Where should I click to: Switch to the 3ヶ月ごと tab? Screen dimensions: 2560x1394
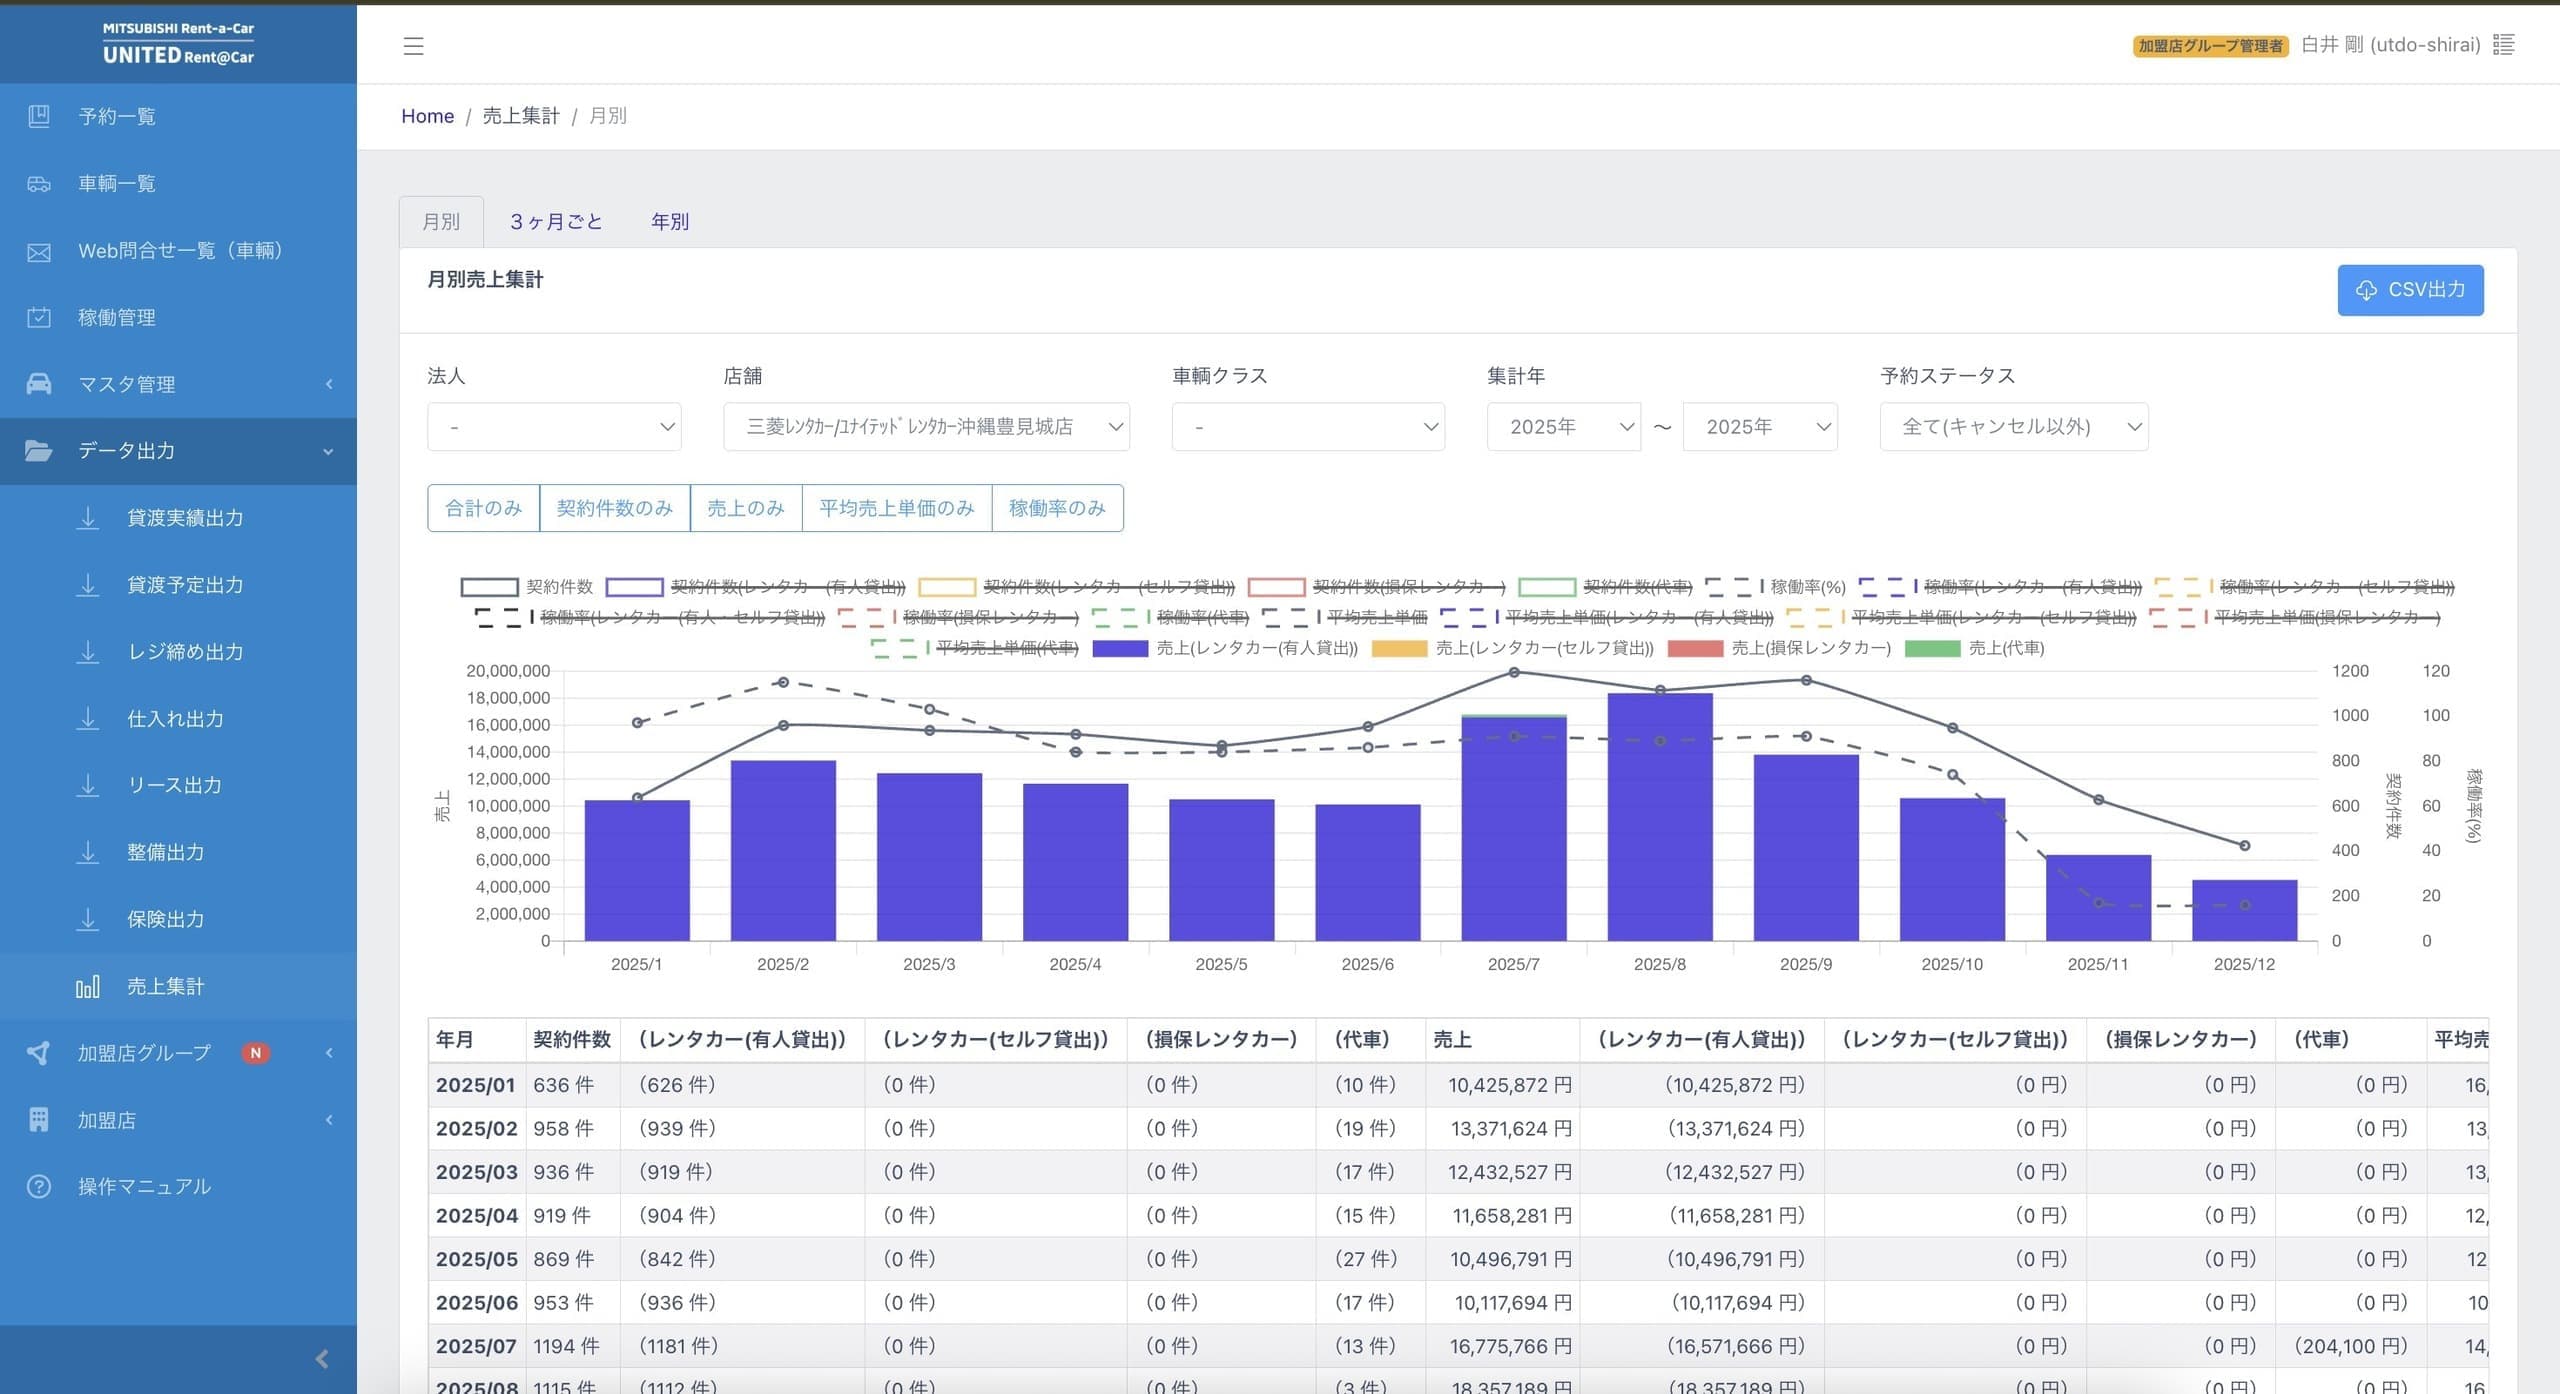point(556,222)
